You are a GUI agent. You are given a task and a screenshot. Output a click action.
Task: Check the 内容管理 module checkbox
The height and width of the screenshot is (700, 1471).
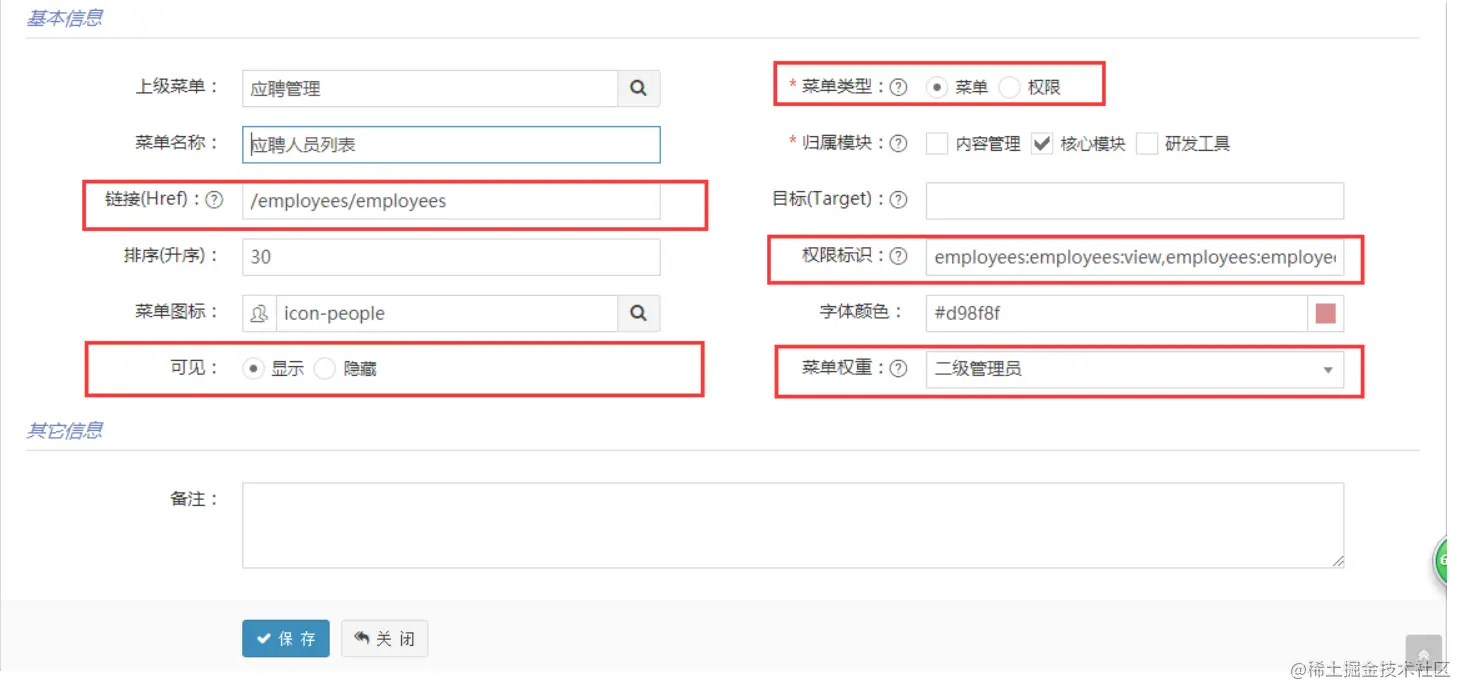click(937, 144)
